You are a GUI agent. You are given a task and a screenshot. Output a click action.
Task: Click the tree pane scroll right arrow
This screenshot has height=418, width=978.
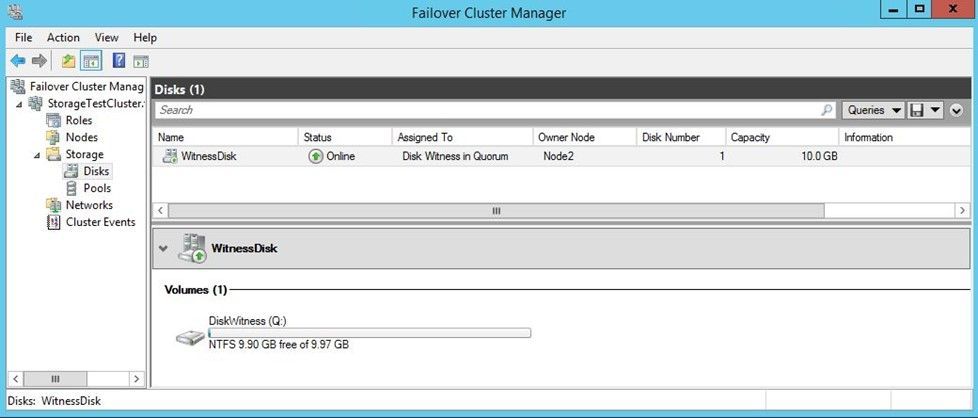tap(137, 379)
